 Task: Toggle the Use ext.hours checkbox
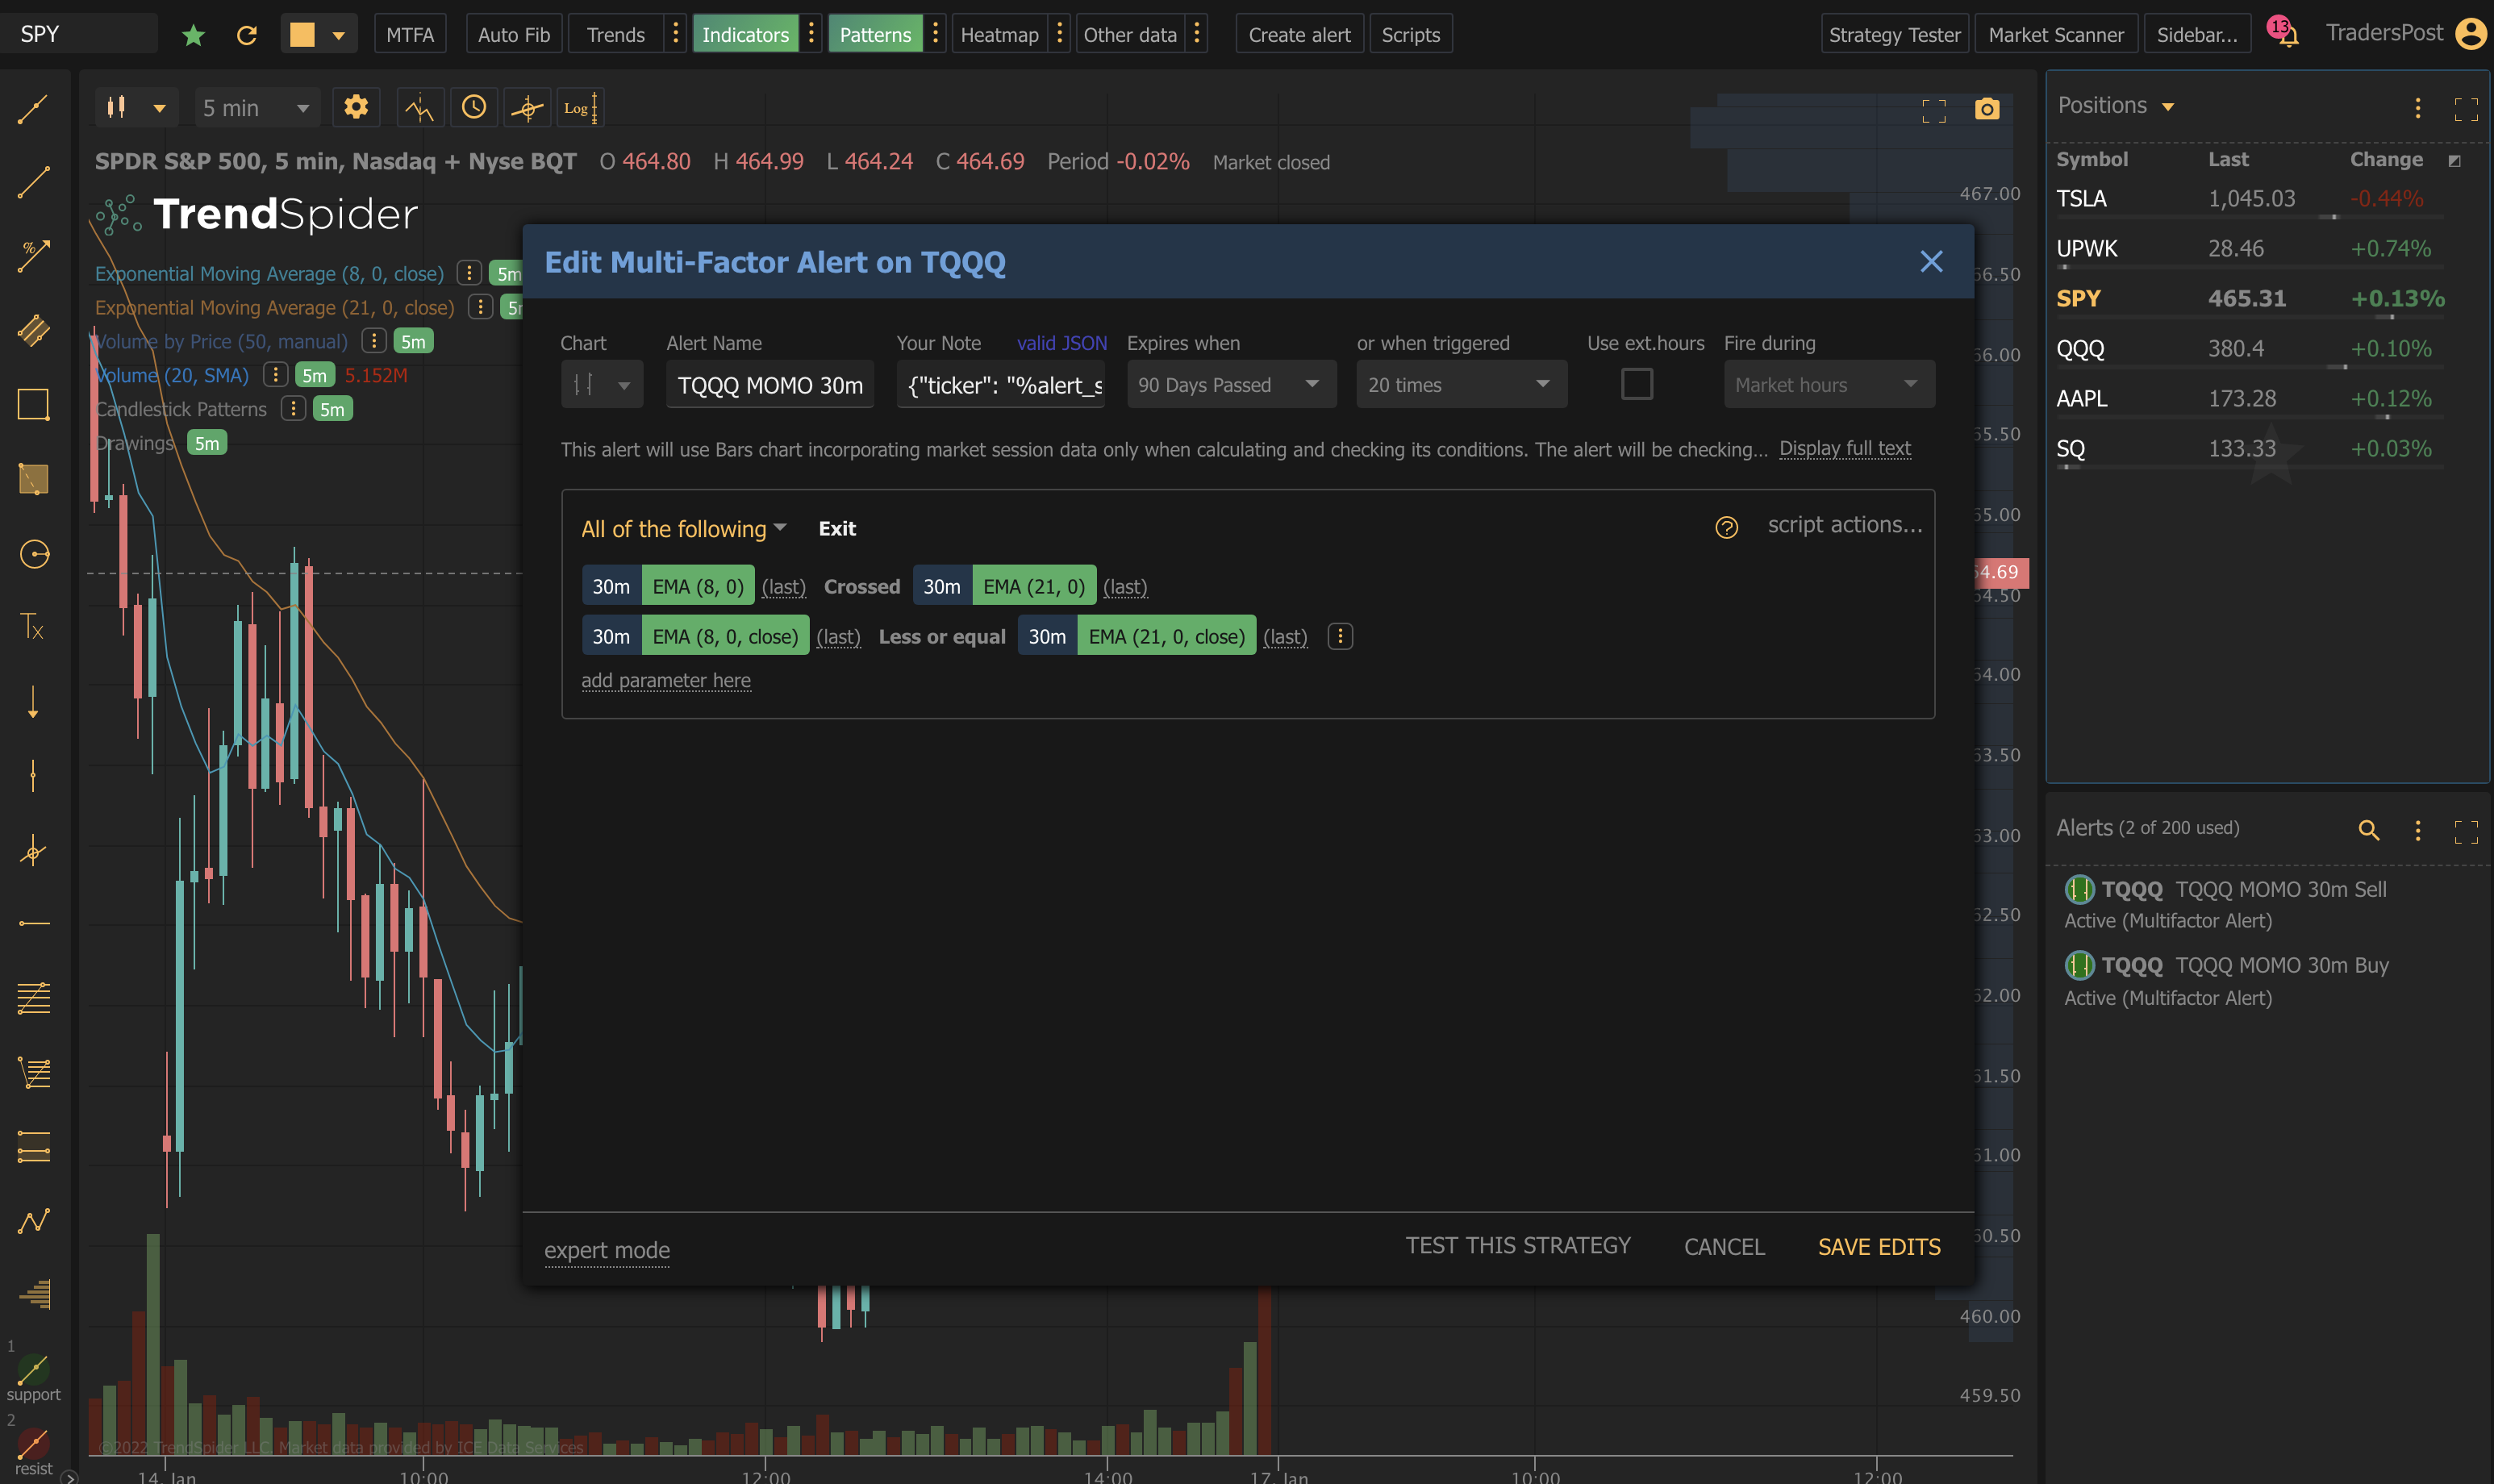1636,384
